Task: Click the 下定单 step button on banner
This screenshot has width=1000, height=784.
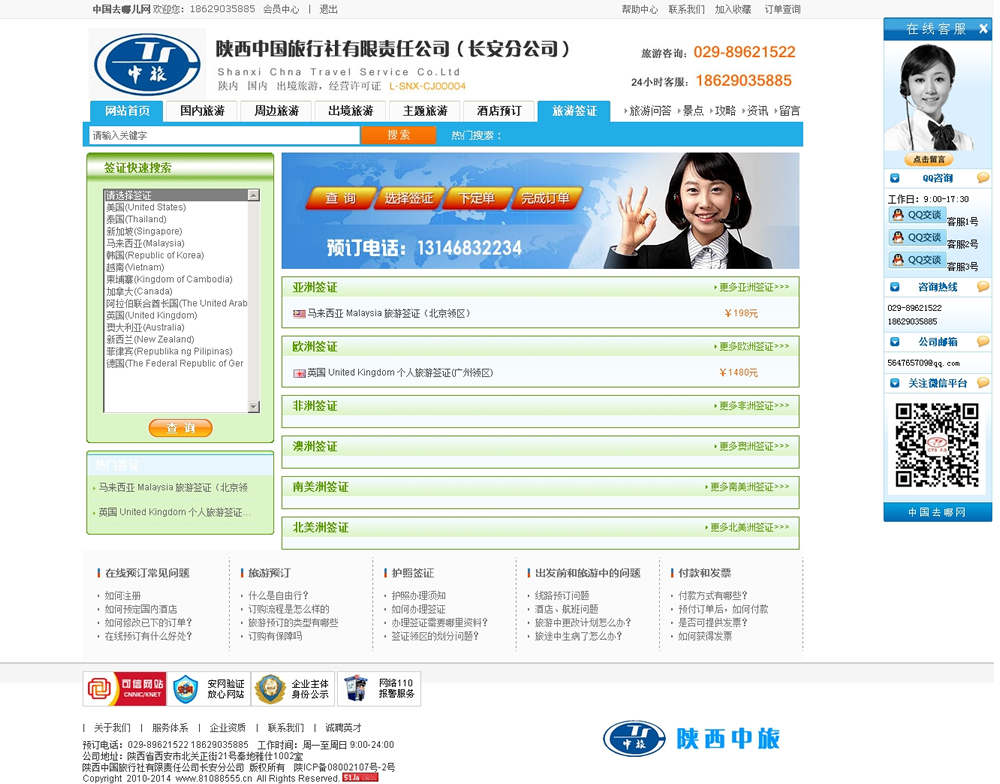Action: click(477, 198)
